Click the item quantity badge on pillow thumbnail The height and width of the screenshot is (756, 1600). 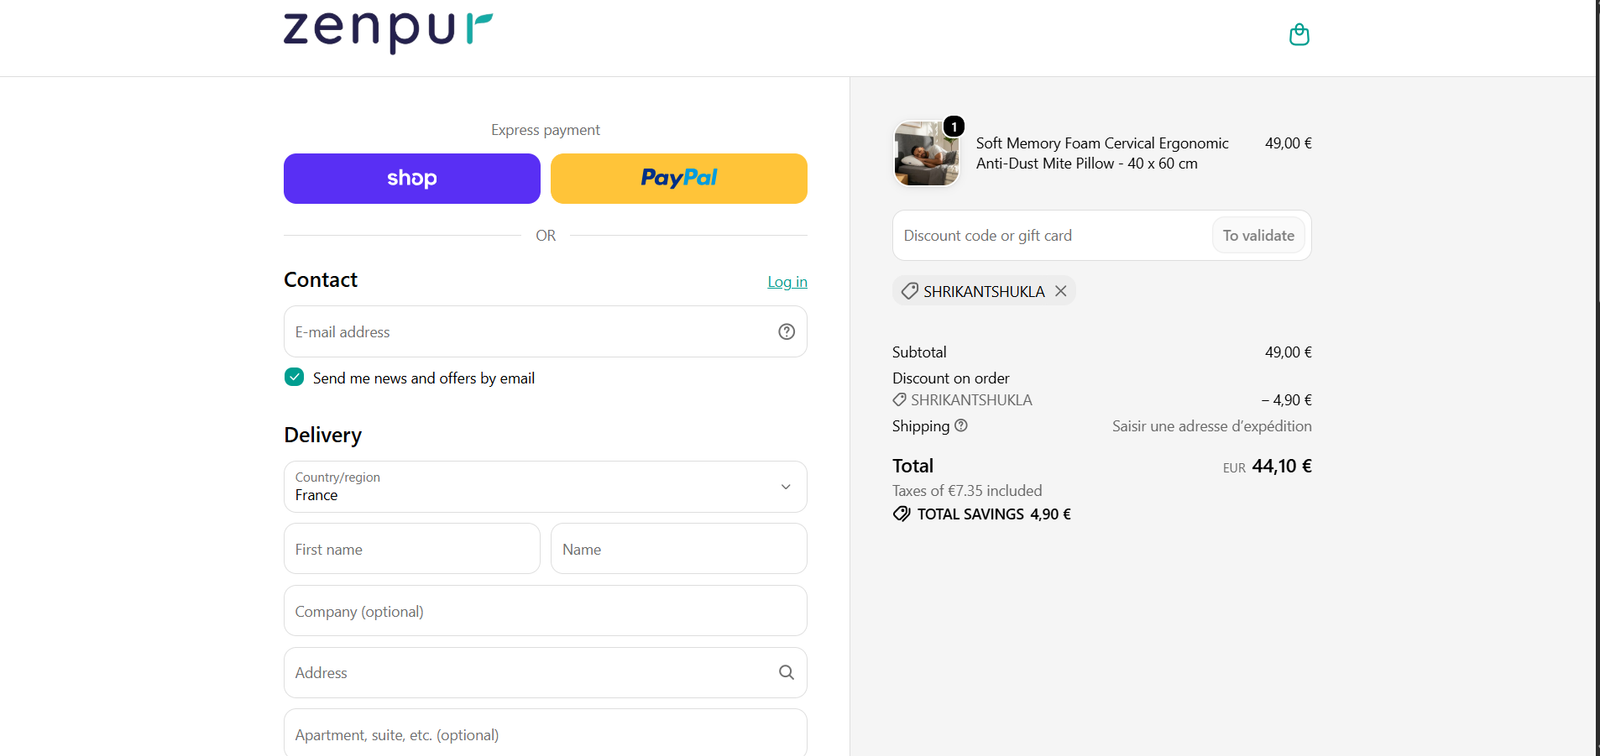(954, 126)
